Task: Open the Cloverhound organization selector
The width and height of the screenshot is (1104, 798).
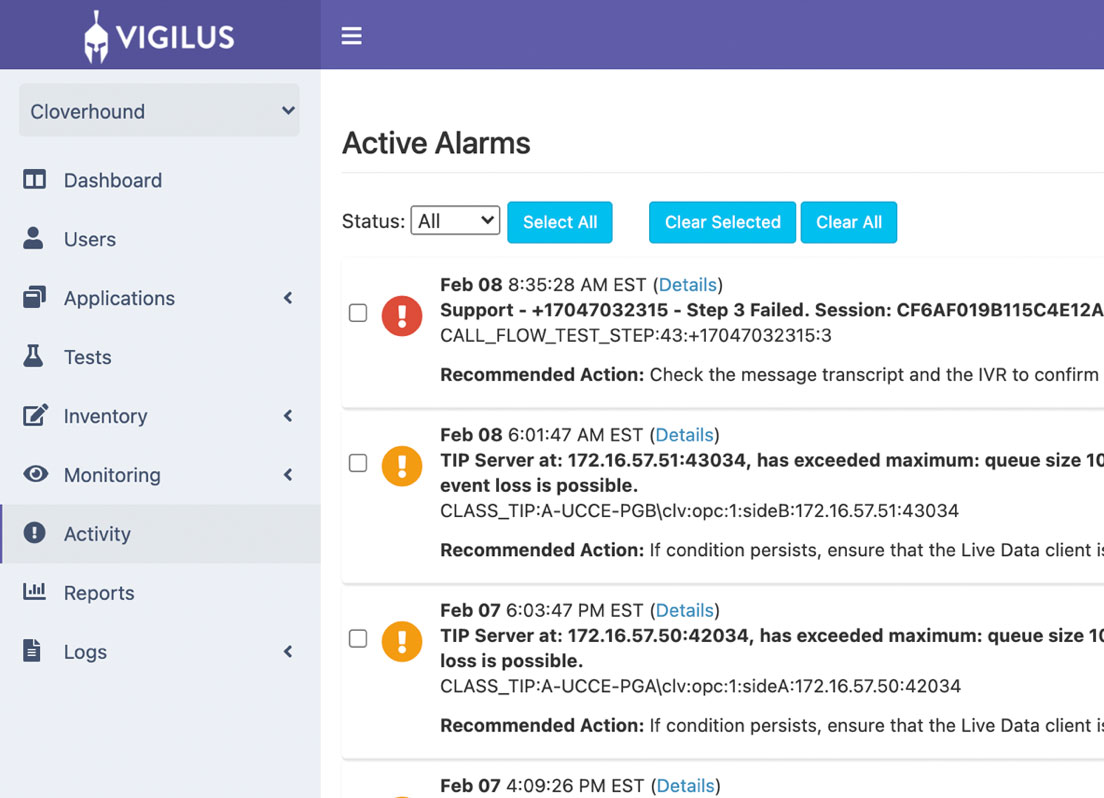Action: coord(158,111)
